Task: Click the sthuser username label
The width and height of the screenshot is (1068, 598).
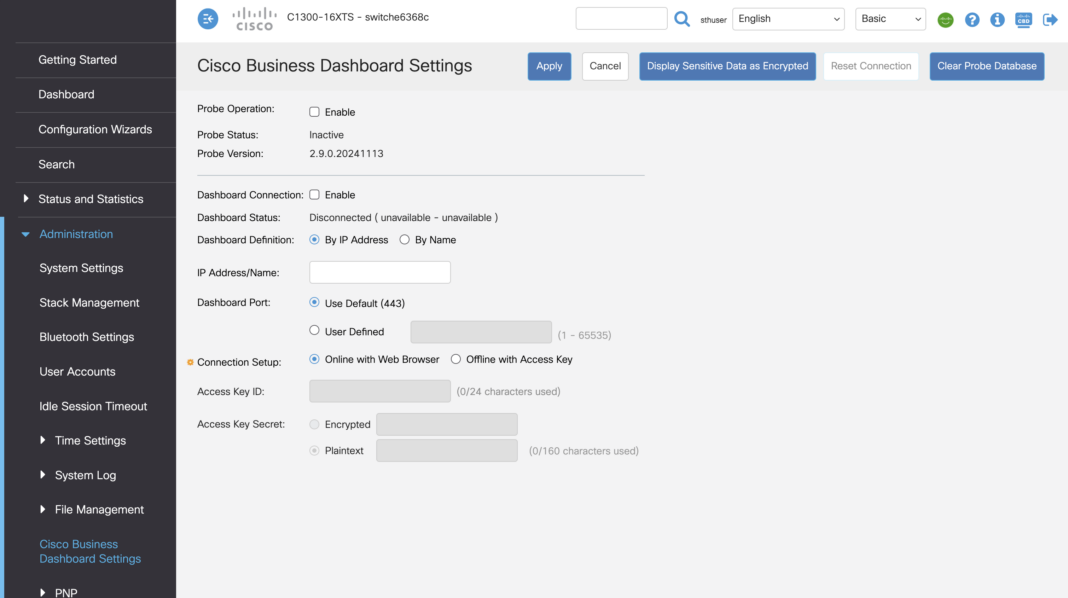Action: point(713,20)
